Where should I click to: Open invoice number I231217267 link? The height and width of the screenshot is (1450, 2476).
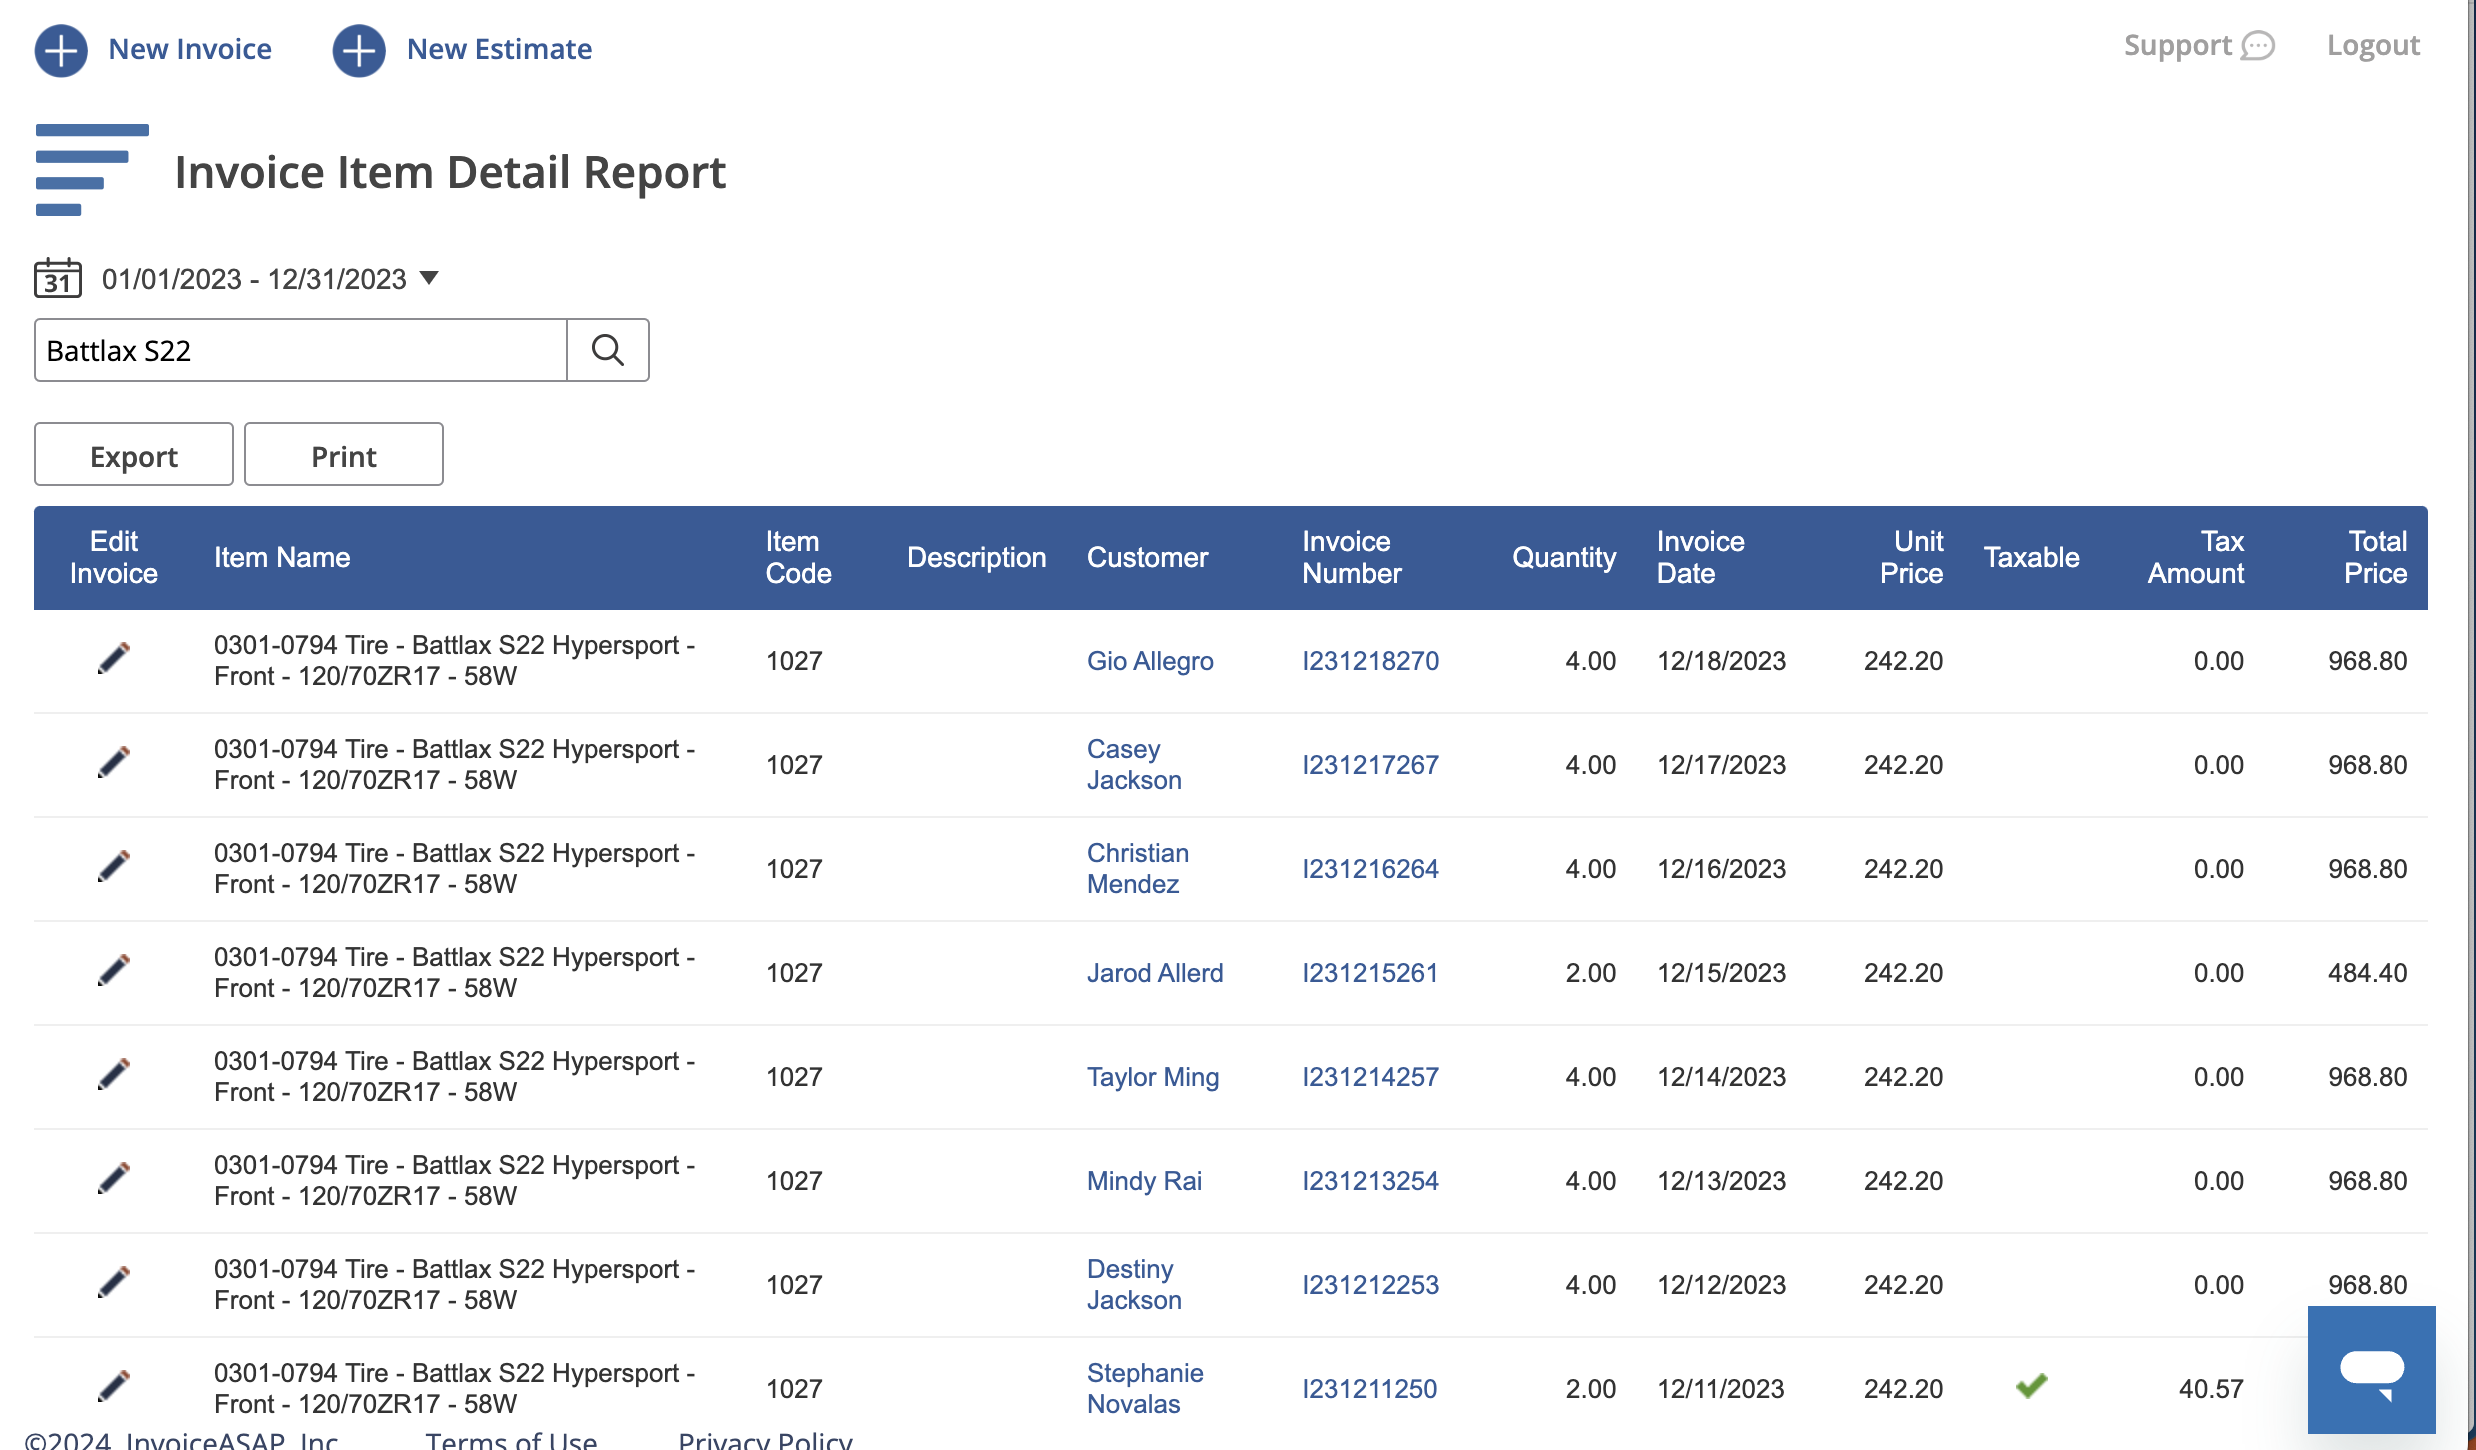point(1369,765)
